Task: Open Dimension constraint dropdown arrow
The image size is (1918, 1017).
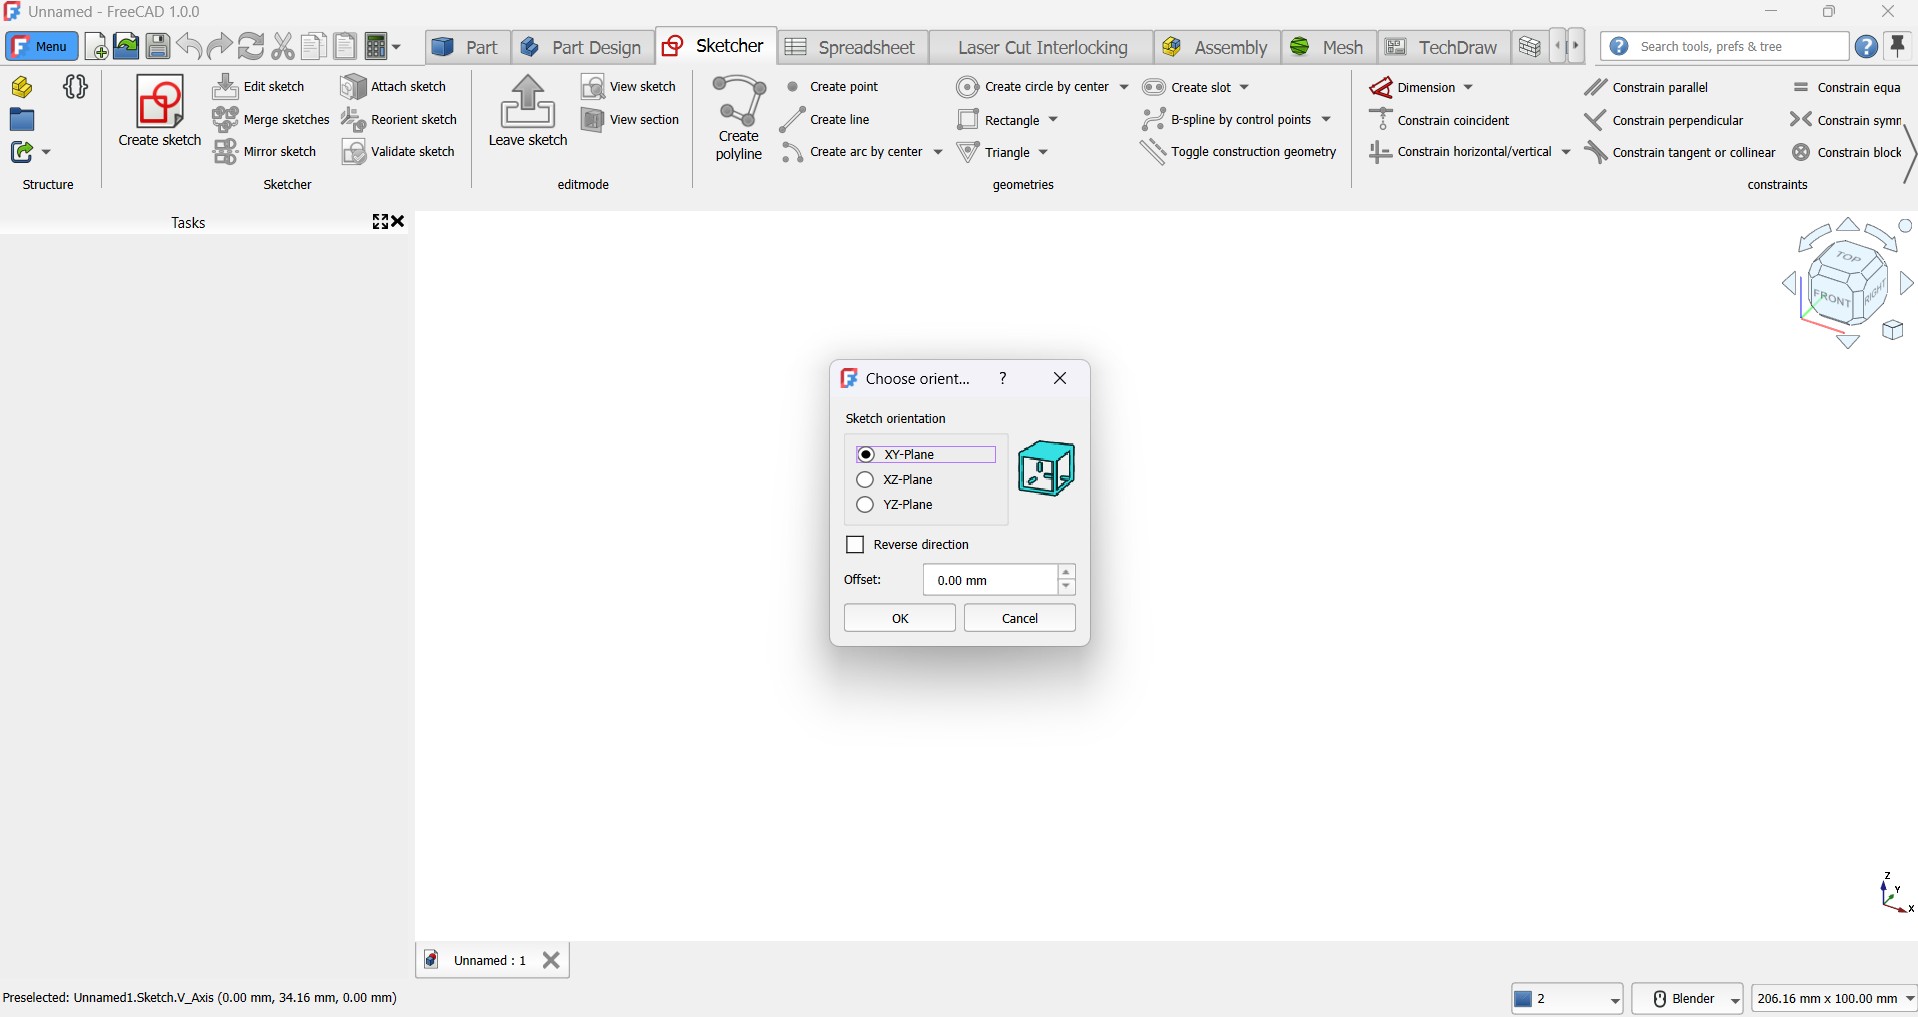Action: point(1468,87)
